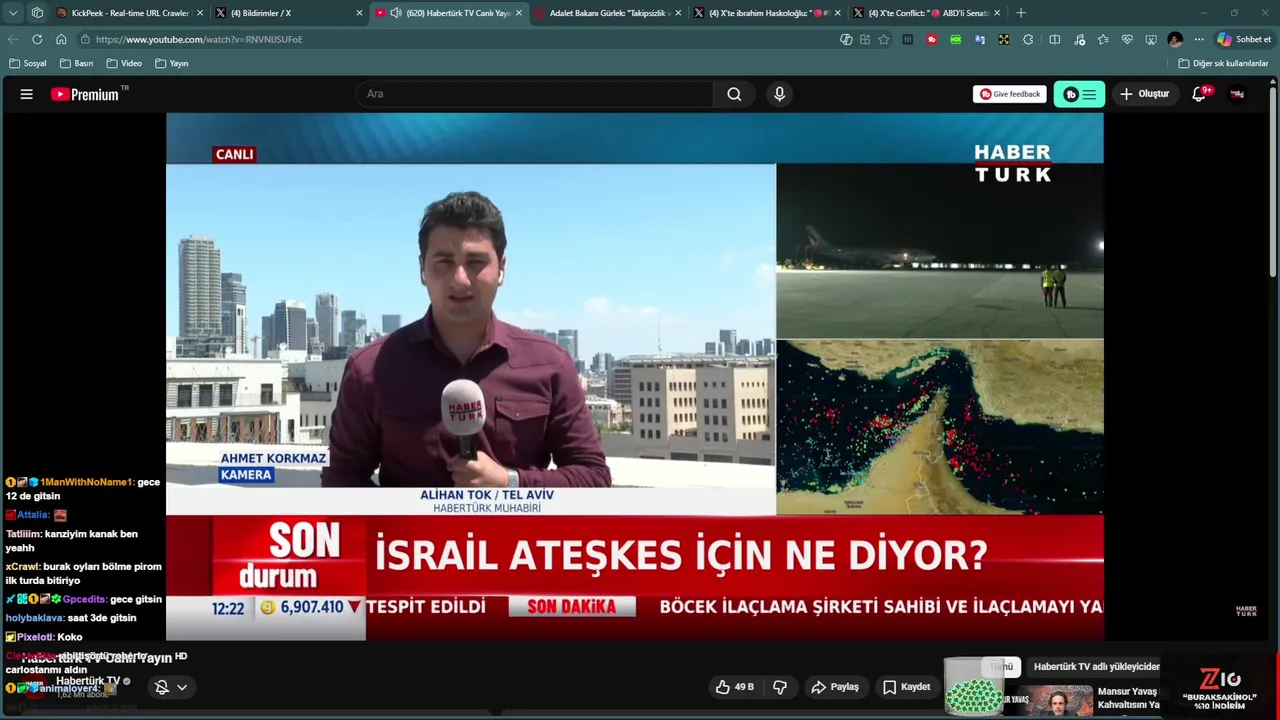Click chat user holybaklava message
This screenshot has width=1280, height=720.
pos(71,618)
